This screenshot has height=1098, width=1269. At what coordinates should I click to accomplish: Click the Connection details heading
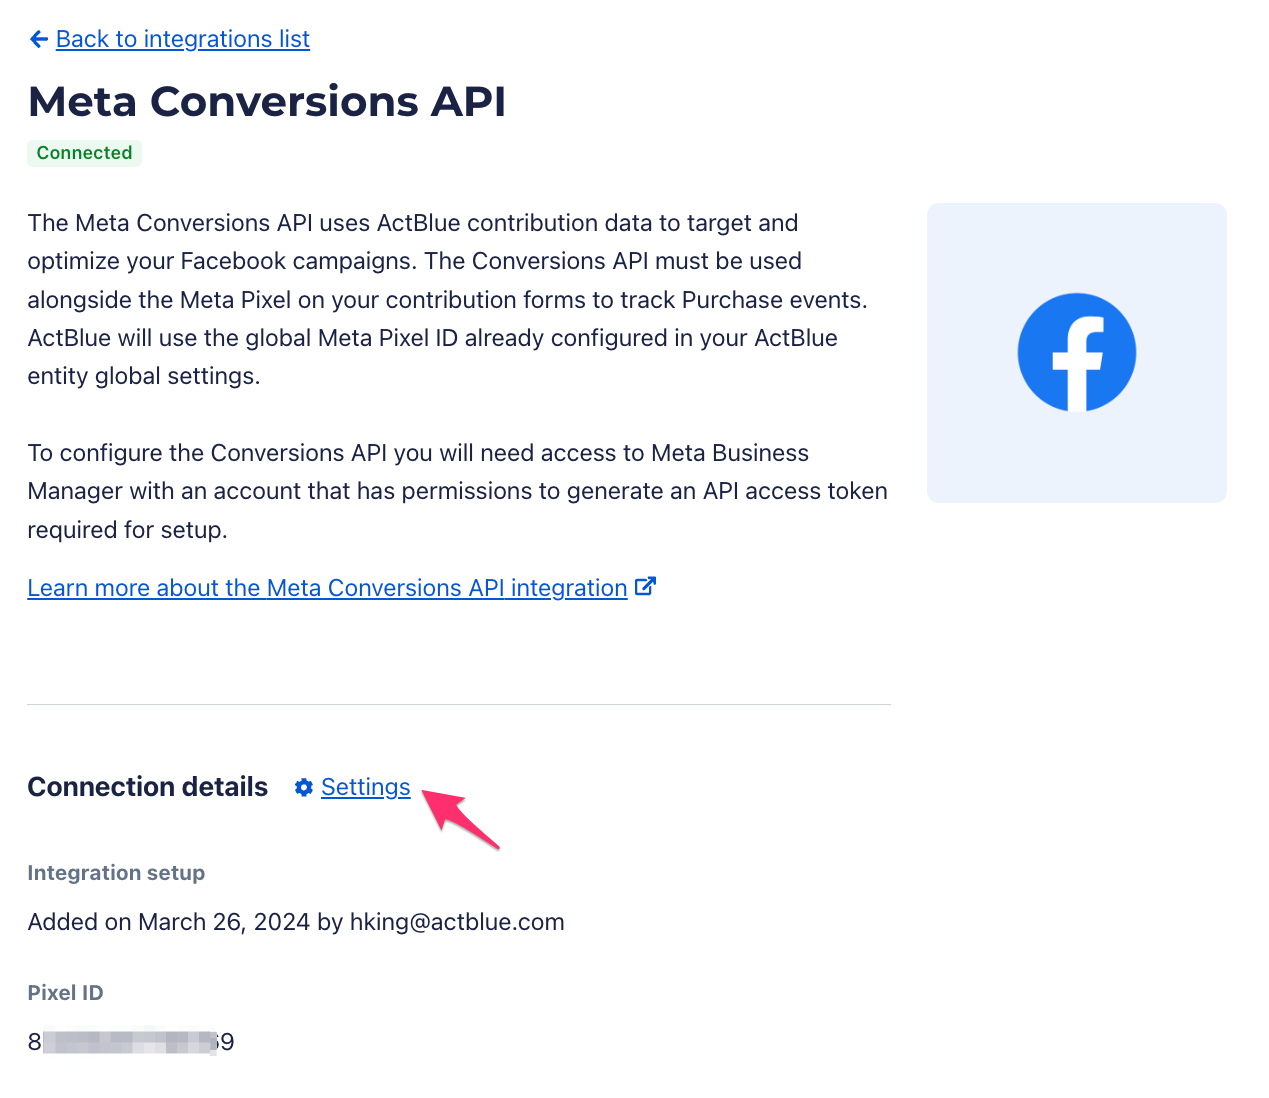pyautogui.click(x=148, y=787)
